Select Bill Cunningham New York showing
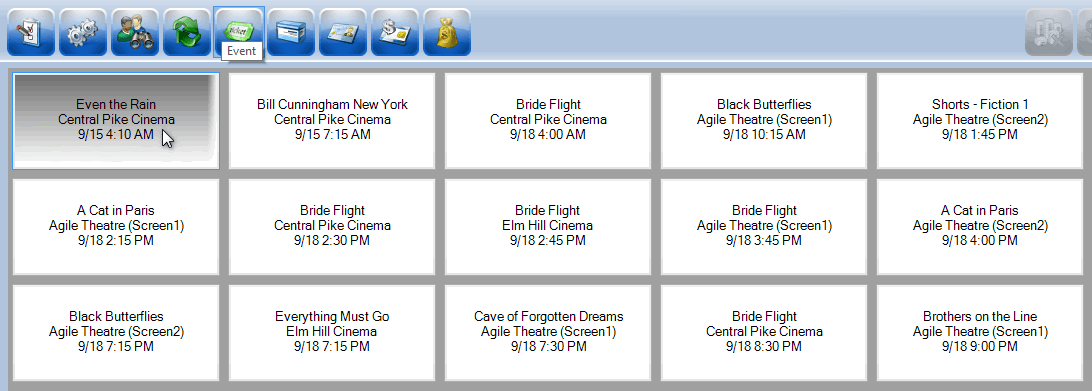The width and height of the screenshot is (1092, 391). coord(332,121)
